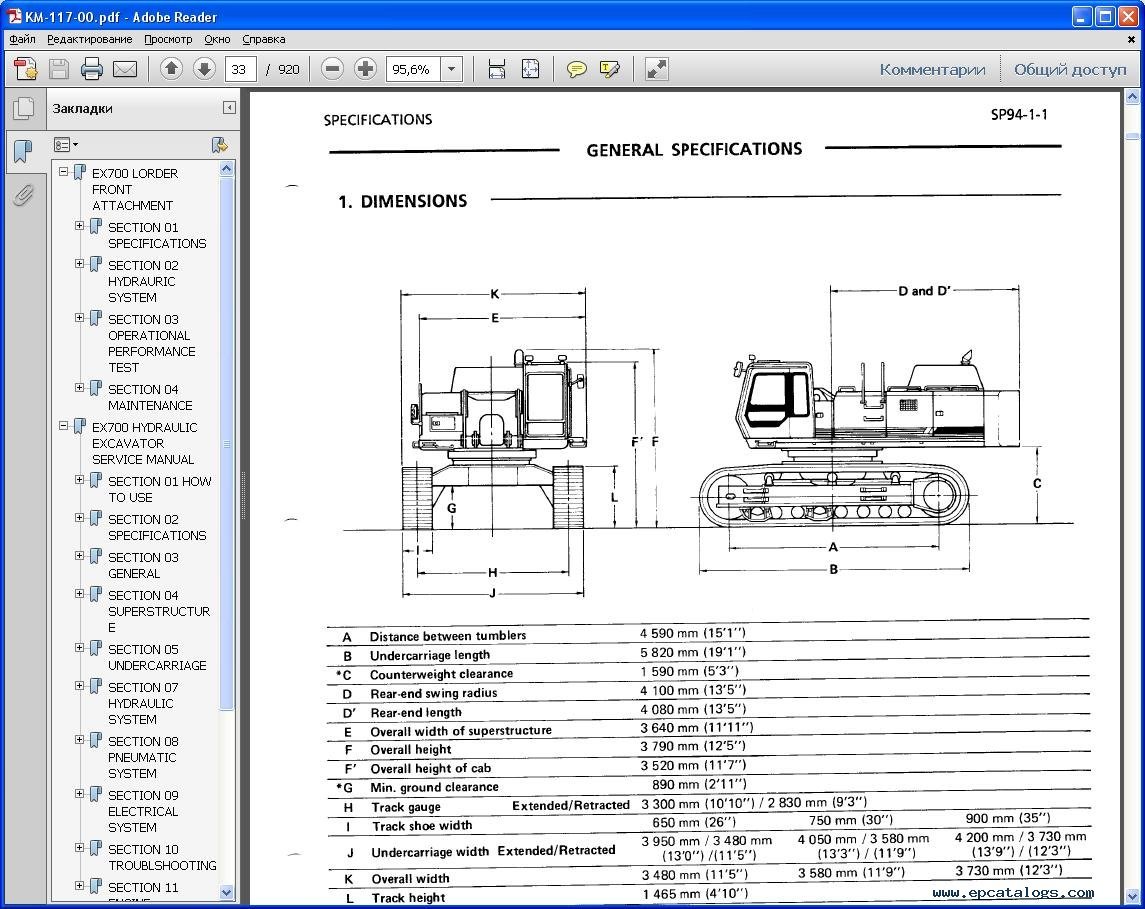1145x909 pixels.
Task: Zoom in with the plus button
Action: (366, 69)
